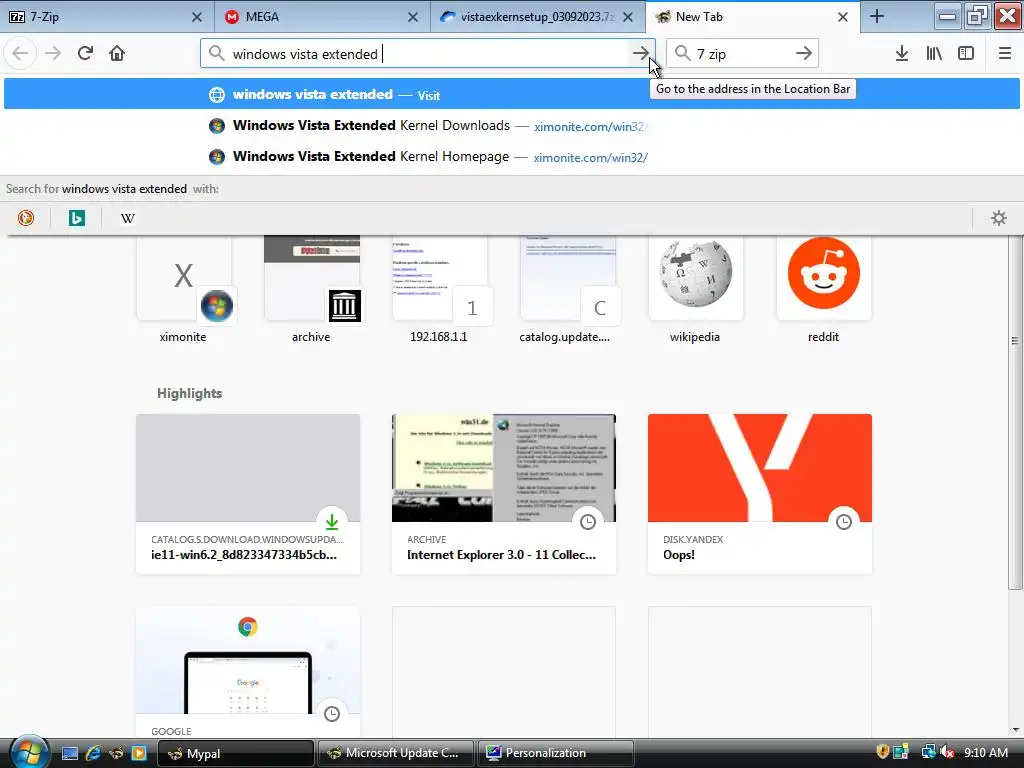The width and height of the screenshot is (1024, 768).
Task: Launch Internet Explorer from quick launch
Action: click(93, 753)
